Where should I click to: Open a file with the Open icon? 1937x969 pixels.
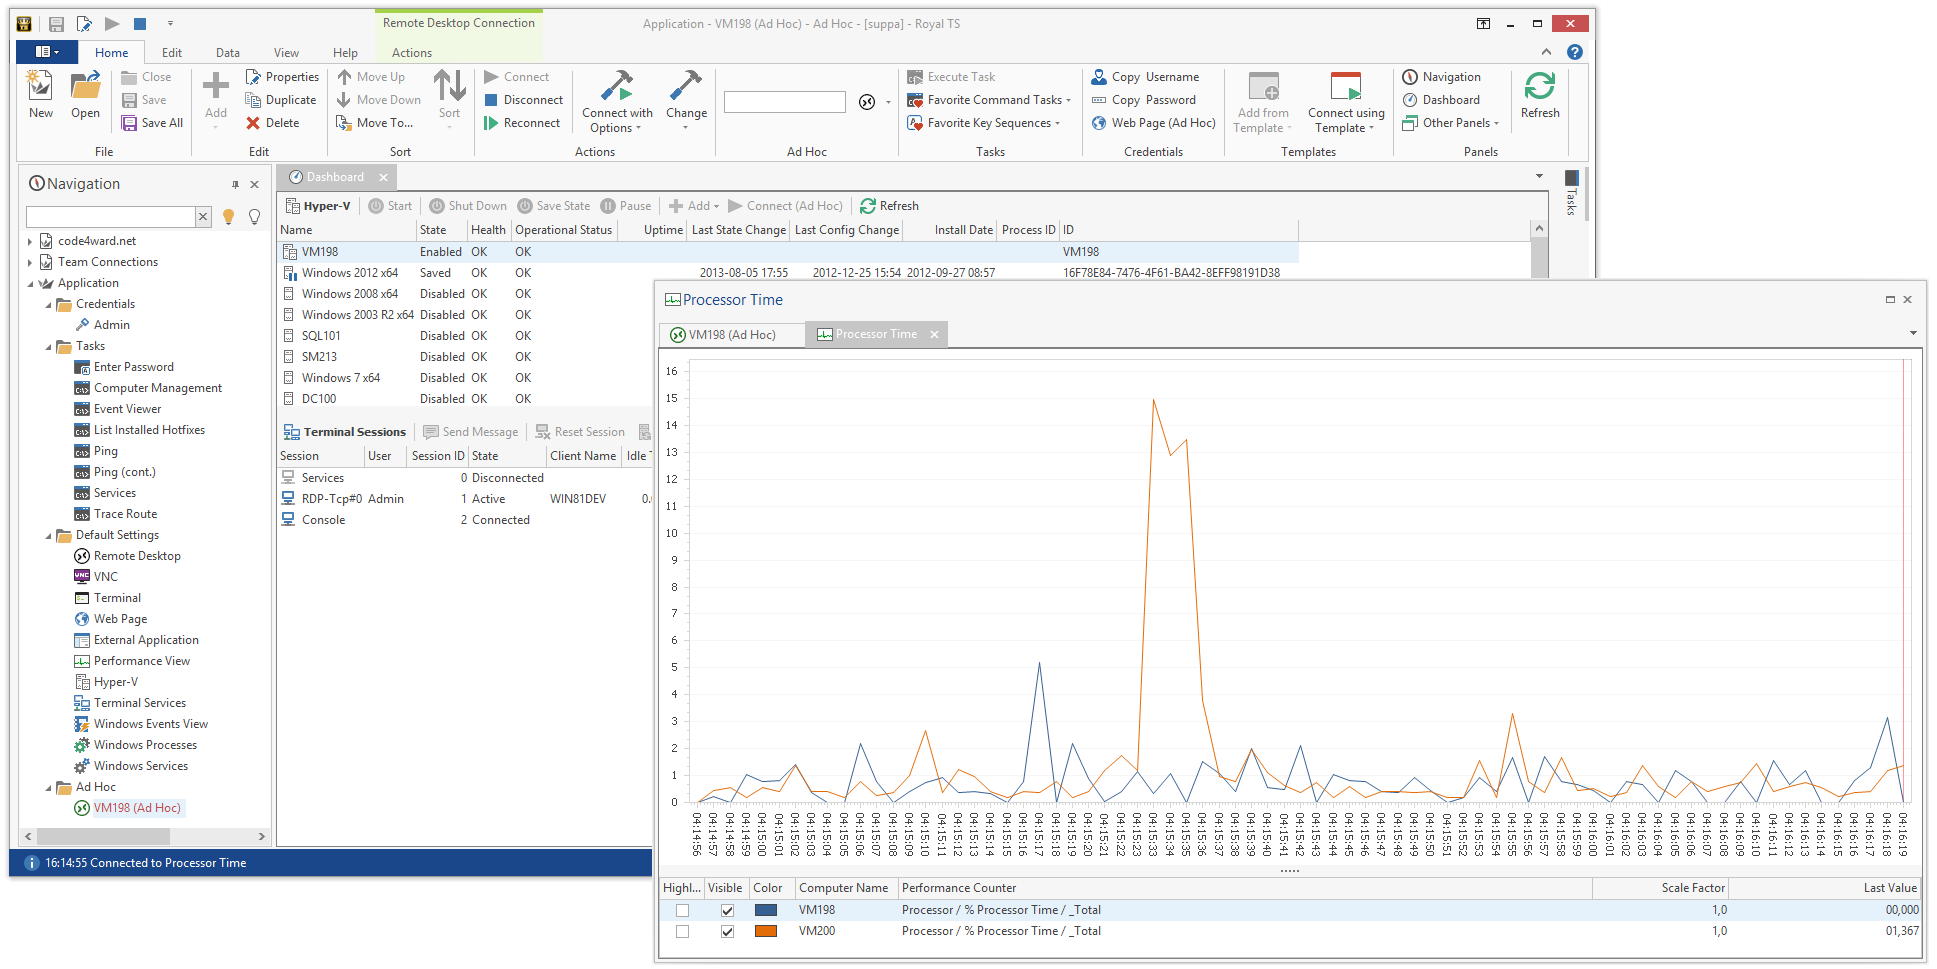click(x=85, y=86)
